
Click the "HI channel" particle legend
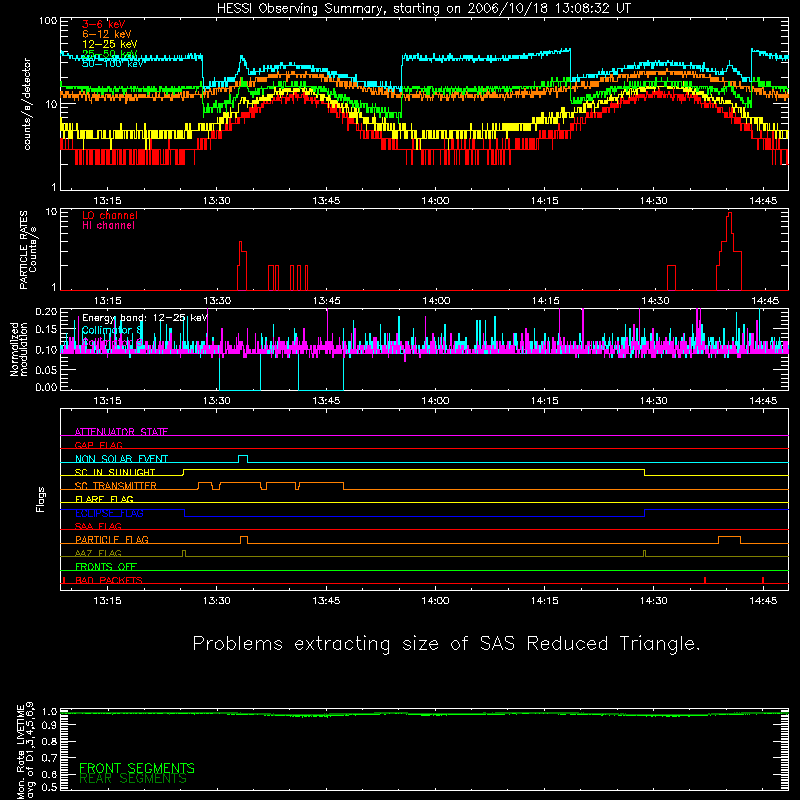point(108,226)
